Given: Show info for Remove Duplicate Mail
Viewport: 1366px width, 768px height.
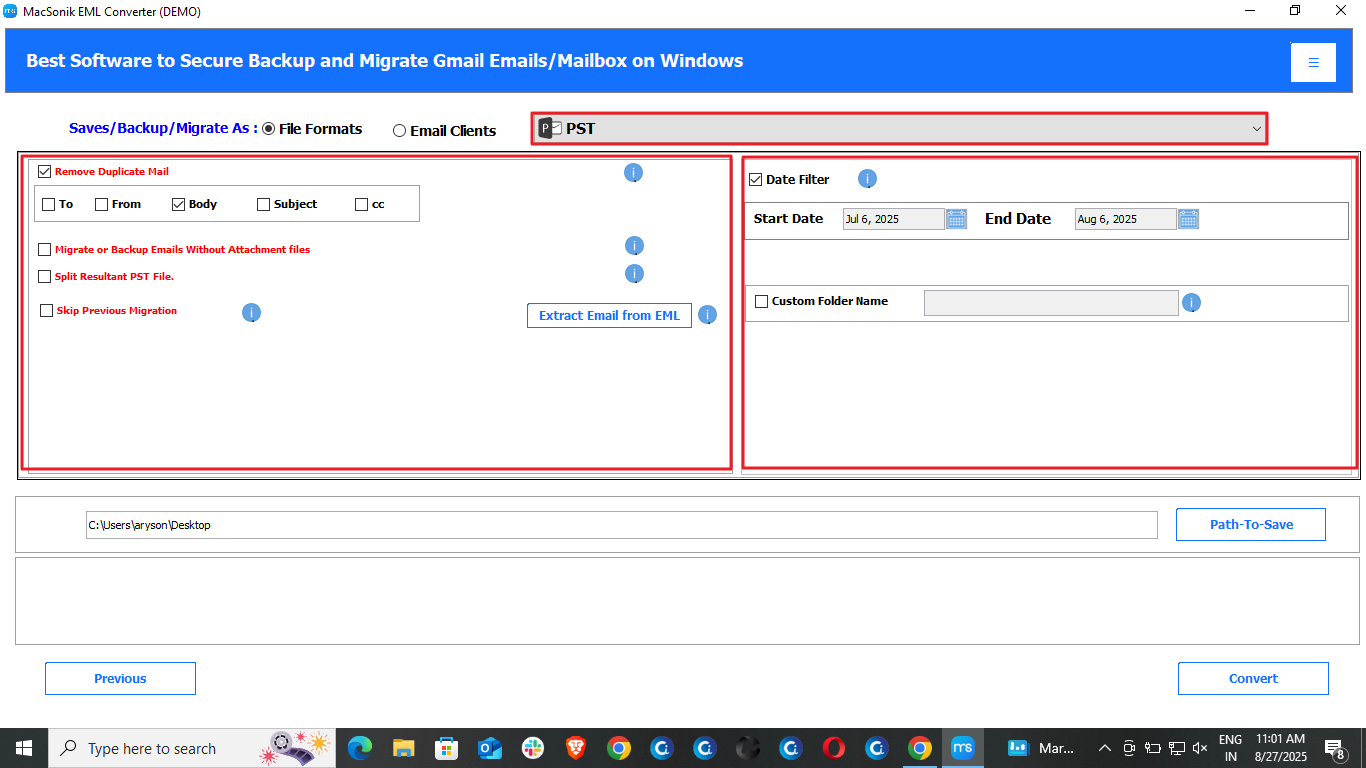Looking at the screenshot, I should tap(633, 173).
